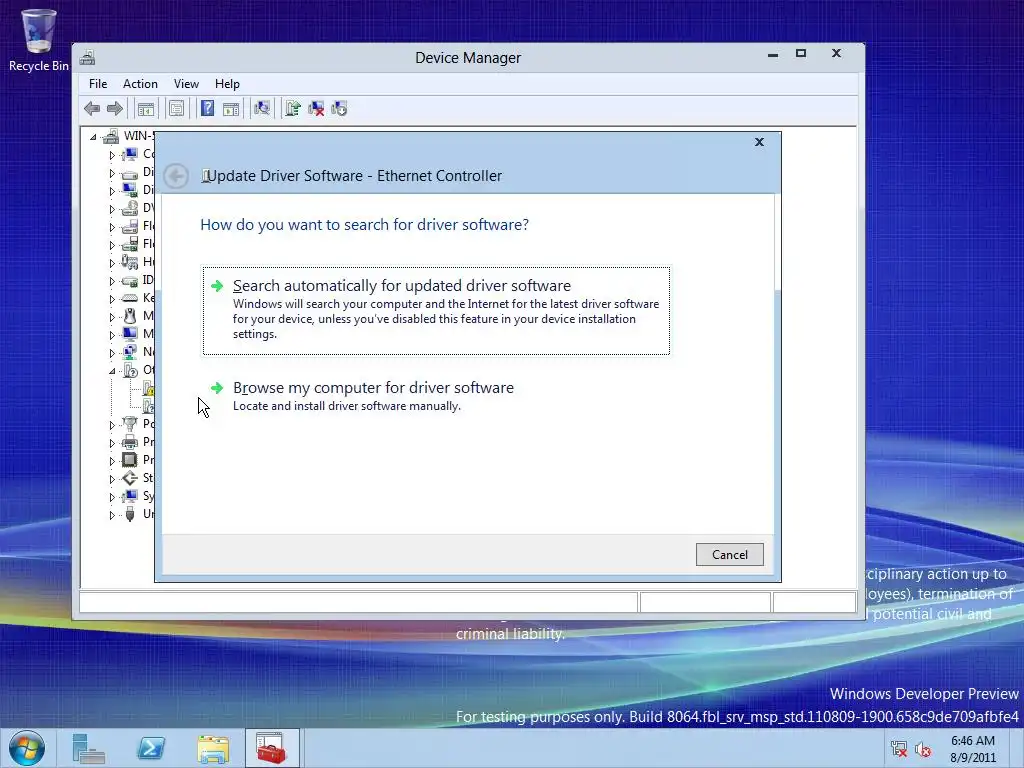This screenshot has height=768, width=1024.
Task: Open the Action menu
Action: pos(140,84)
